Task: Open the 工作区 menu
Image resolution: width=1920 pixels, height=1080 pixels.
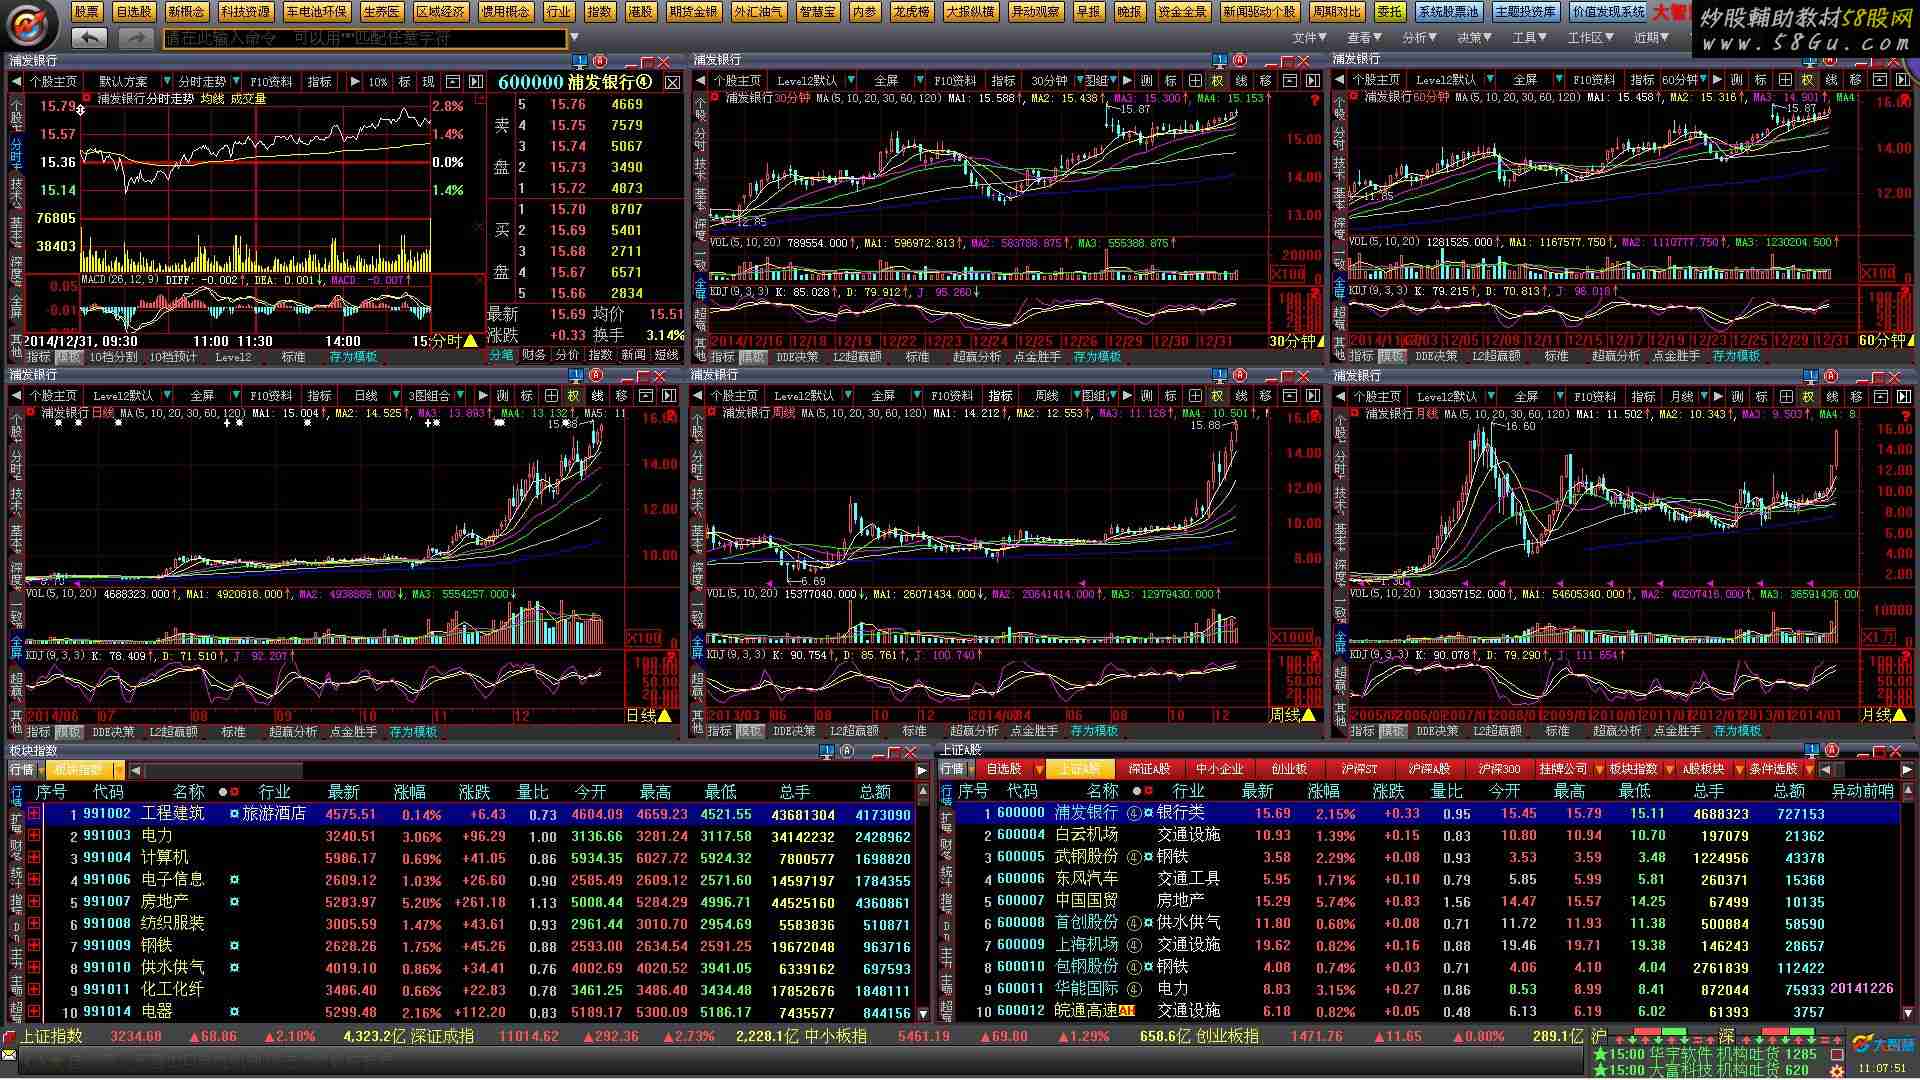Action: (1590, 38)
